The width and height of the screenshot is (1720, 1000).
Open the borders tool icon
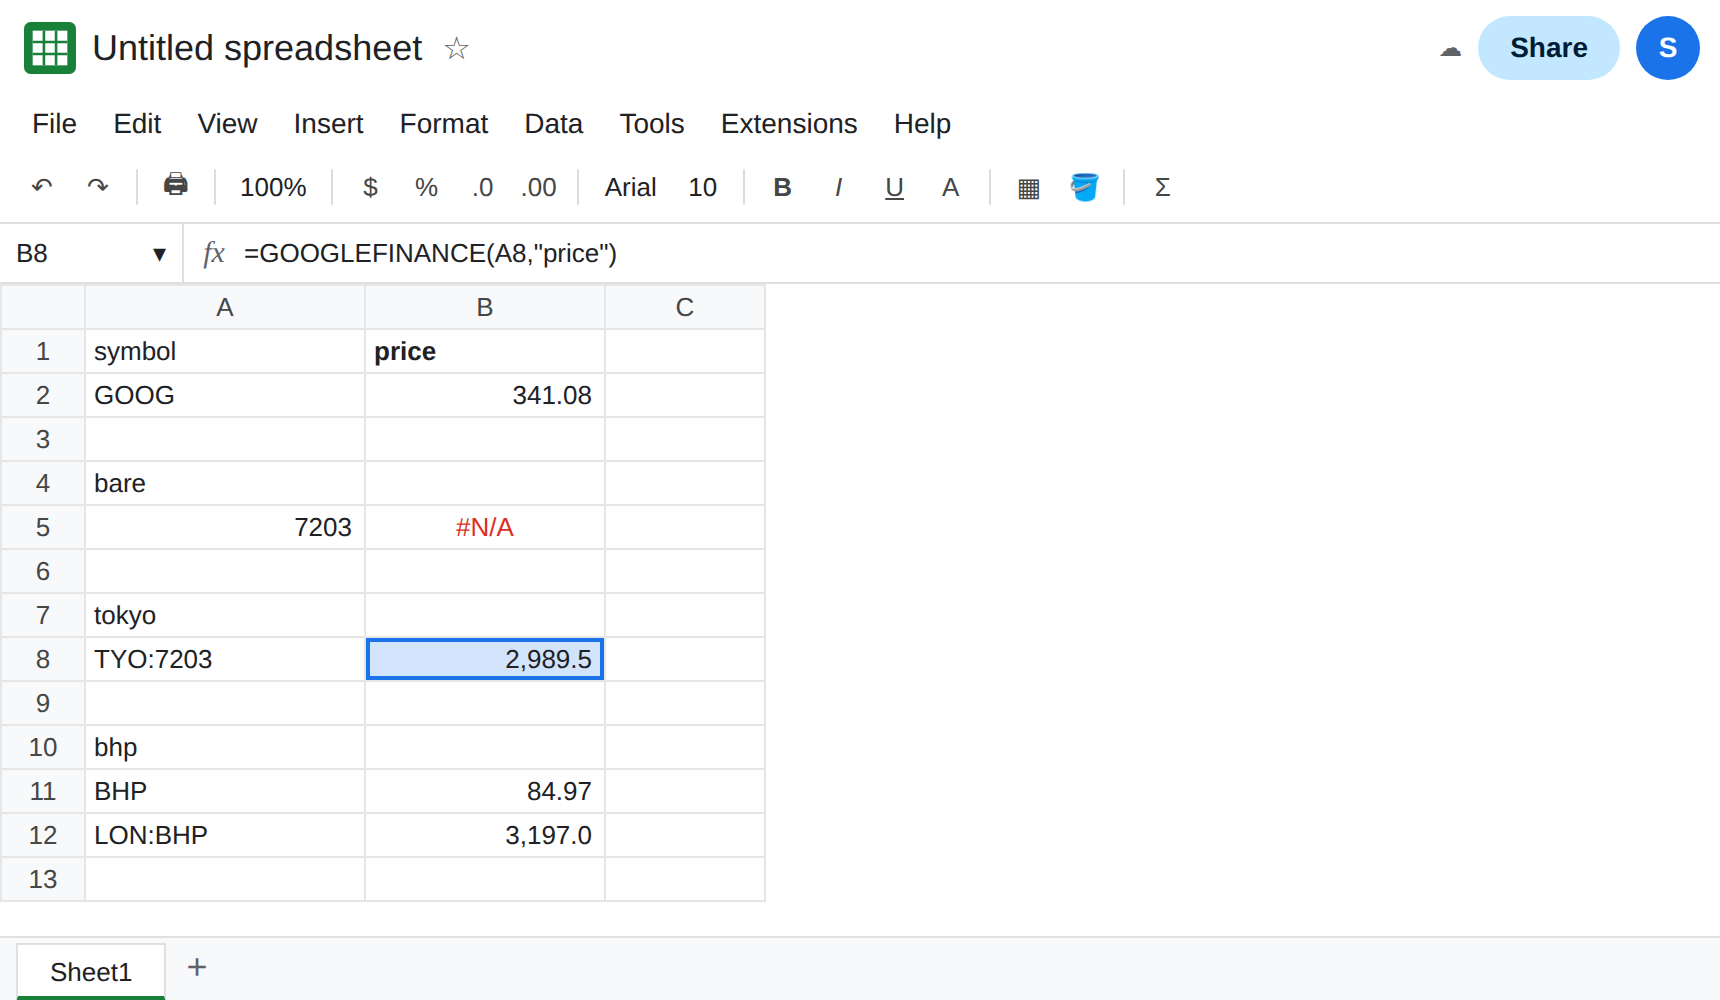click(1029, 188)
